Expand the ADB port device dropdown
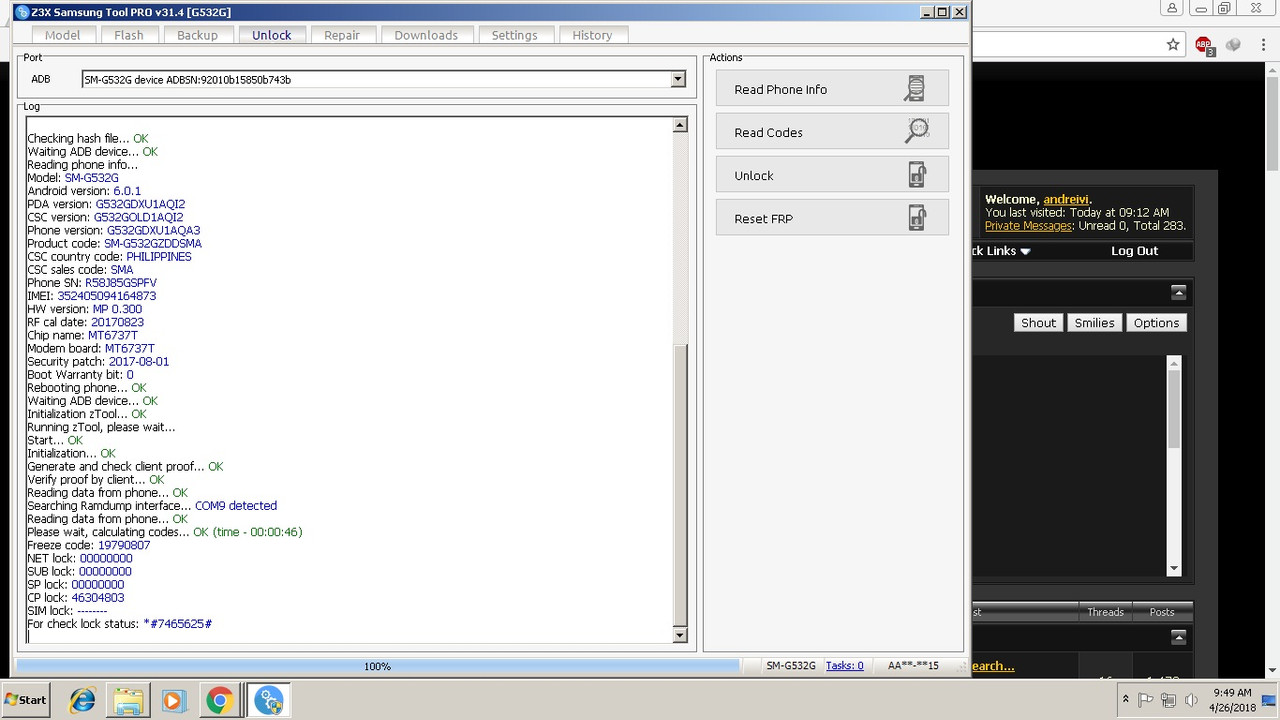Viewport: 1280px width, 720px height. point(678,79)
